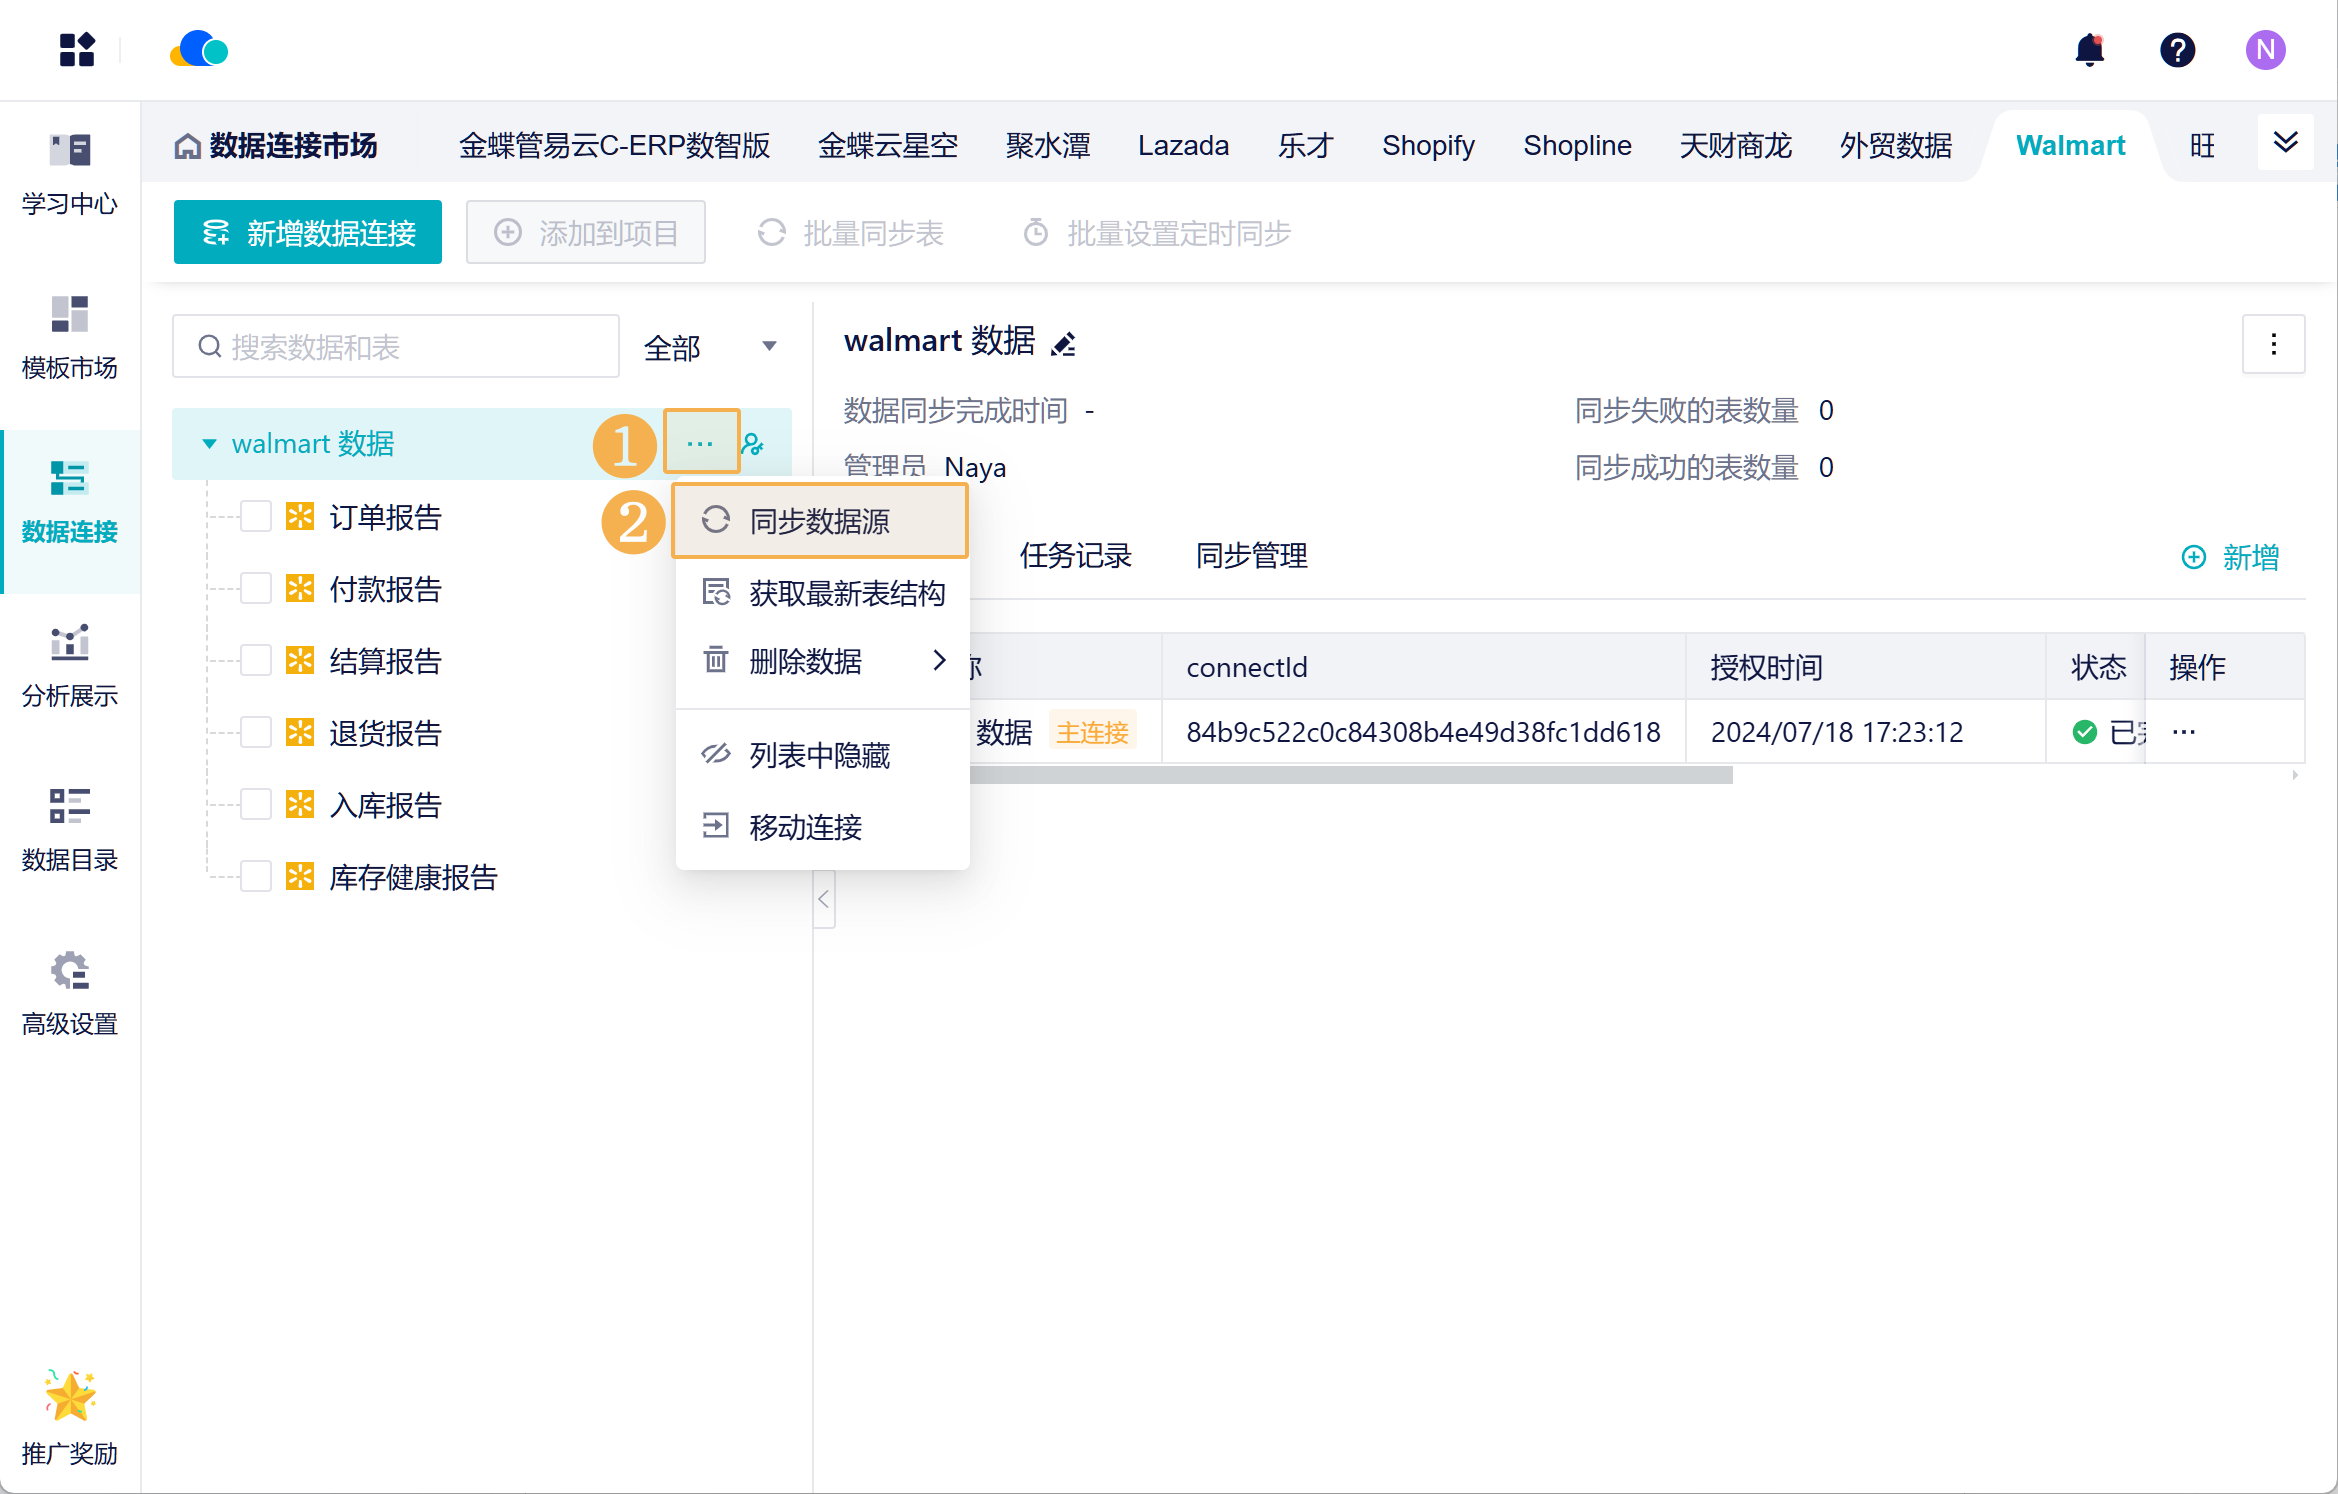Switch to the Shopify tab

click(x=1428, y=146)
